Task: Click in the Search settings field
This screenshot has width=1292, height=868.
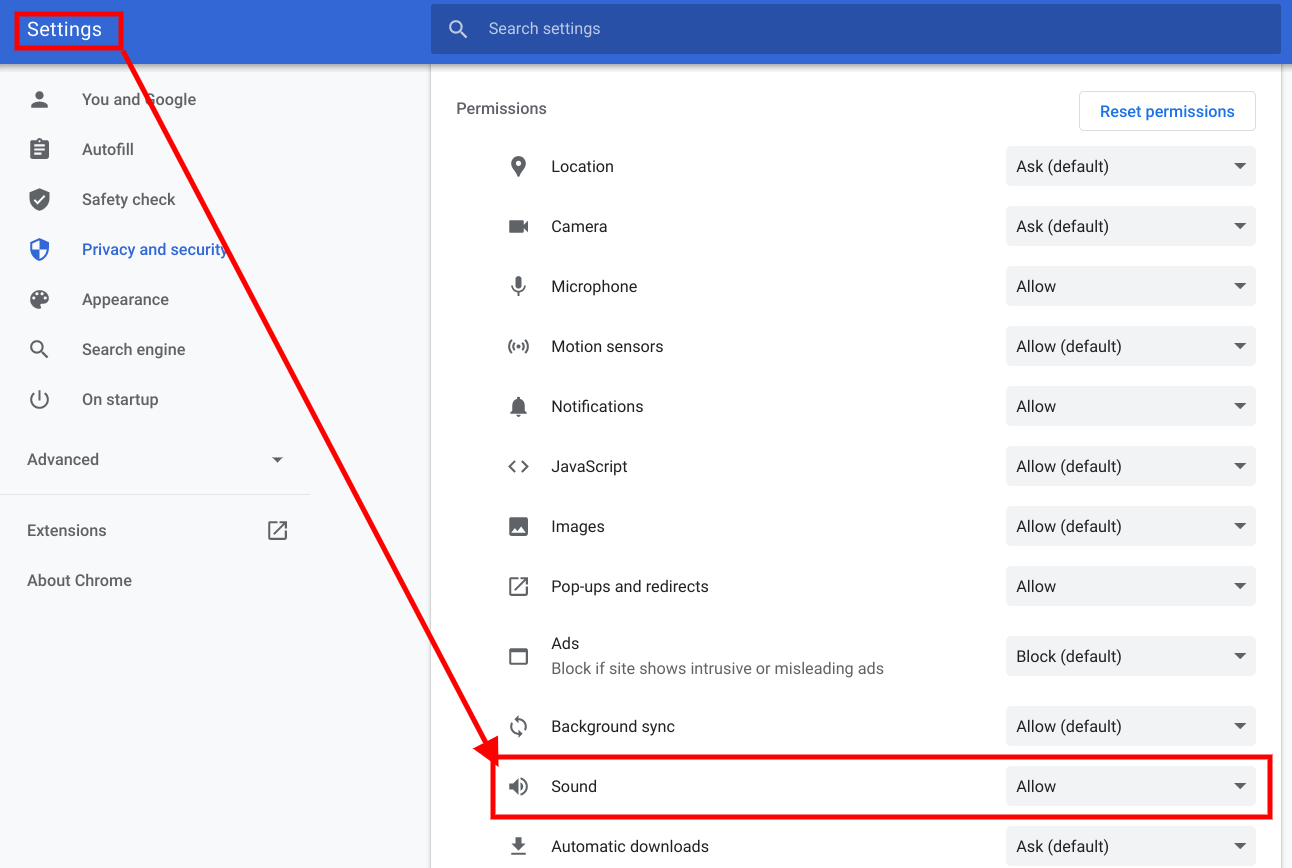Action: [855, 29]
